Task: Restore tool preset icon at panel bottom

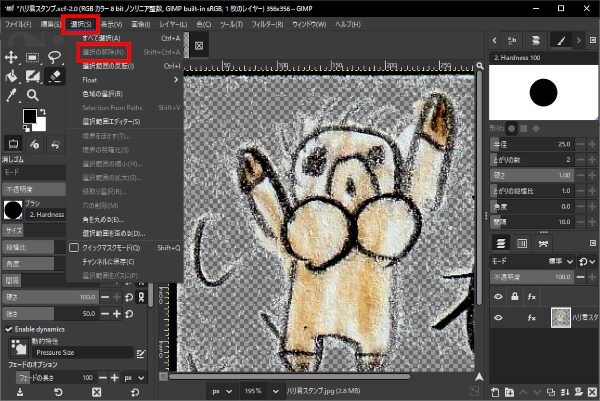Action: click(58, 392)
